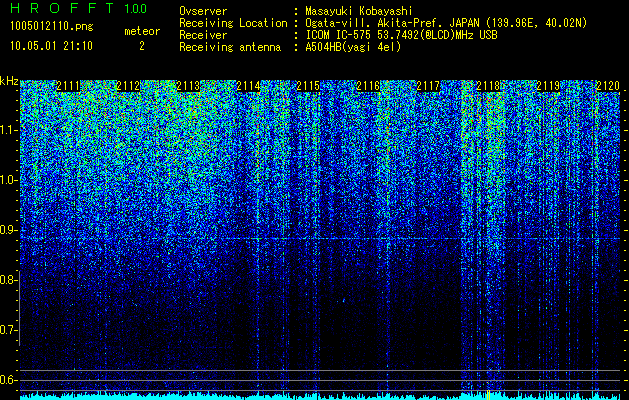Image resolution: width=629 pixels, height=400 pixels.
Task: Click the HROFFT 1.00 title text
Action: 78,8
